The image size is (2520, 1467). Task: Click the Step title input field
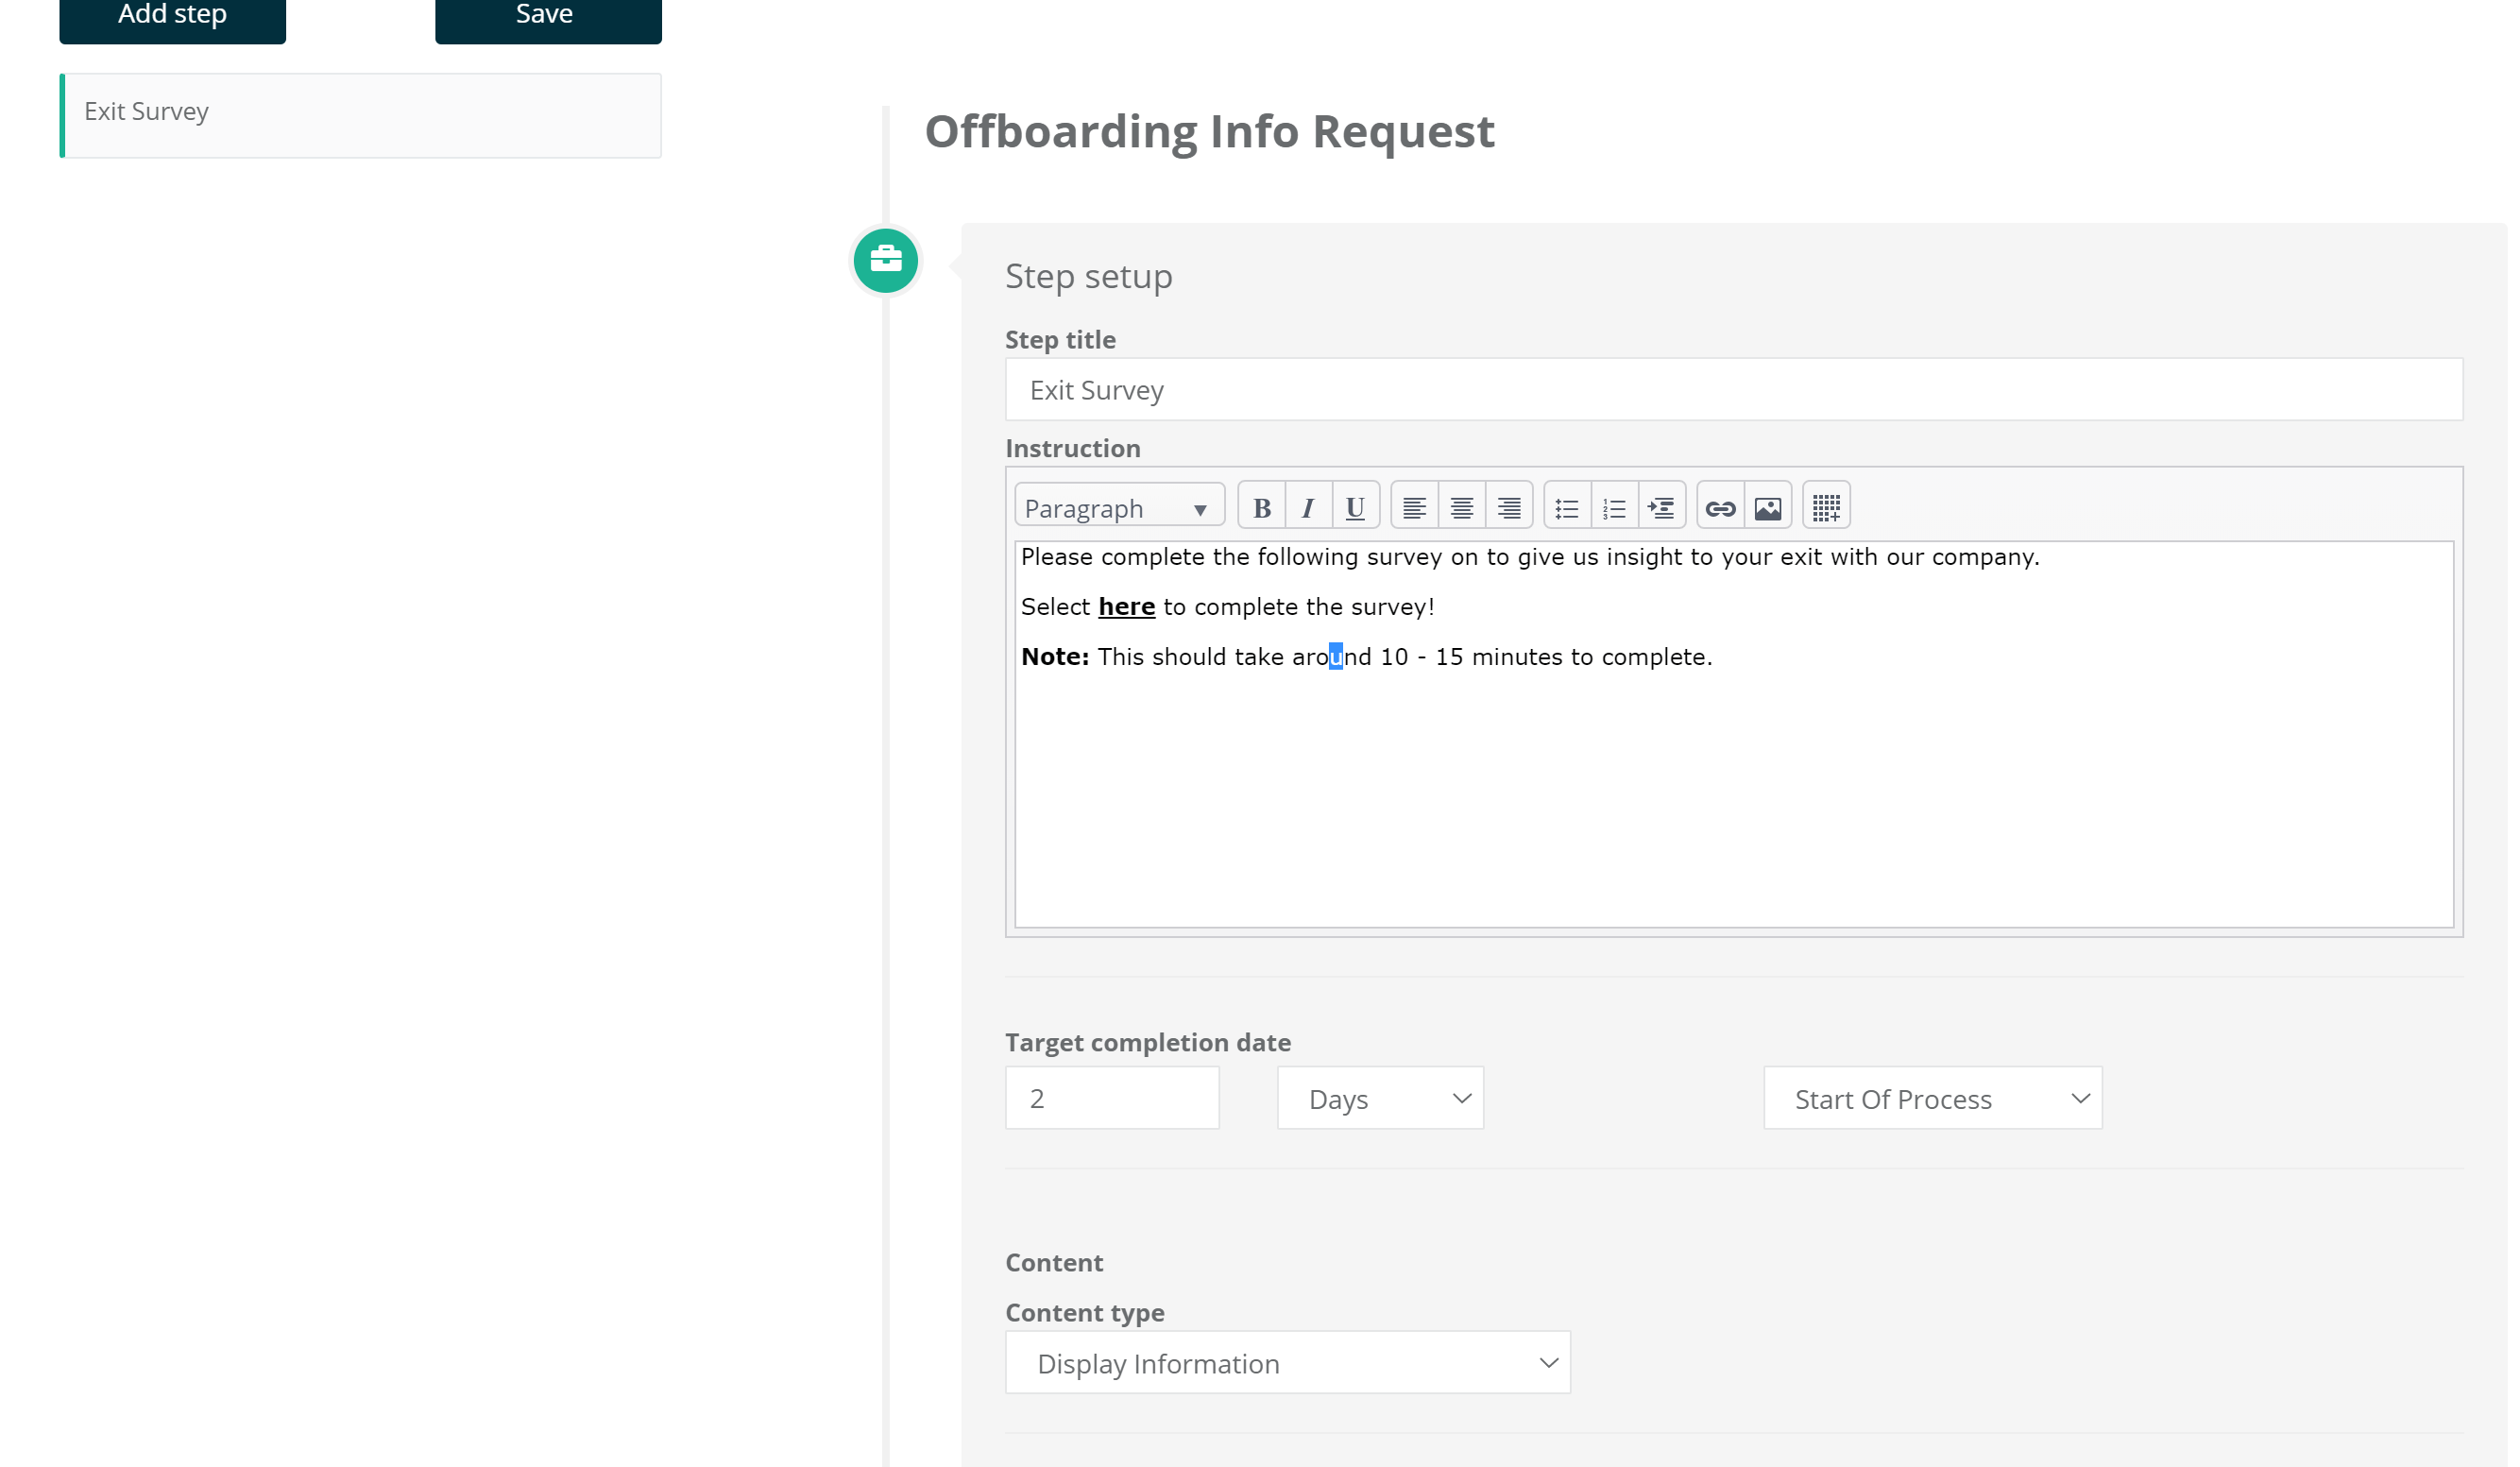coord(1732,390)
